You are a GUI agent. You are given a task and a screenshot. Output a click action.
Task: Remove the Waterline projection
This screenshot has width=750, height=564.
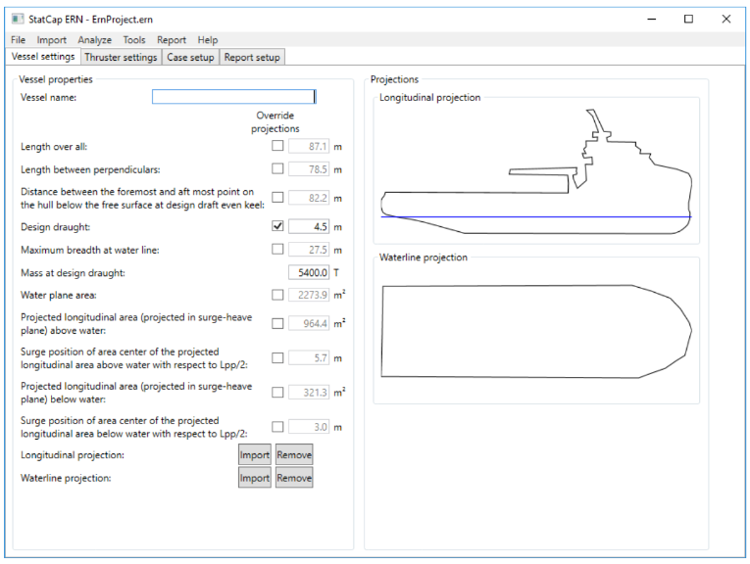point(294,478)
